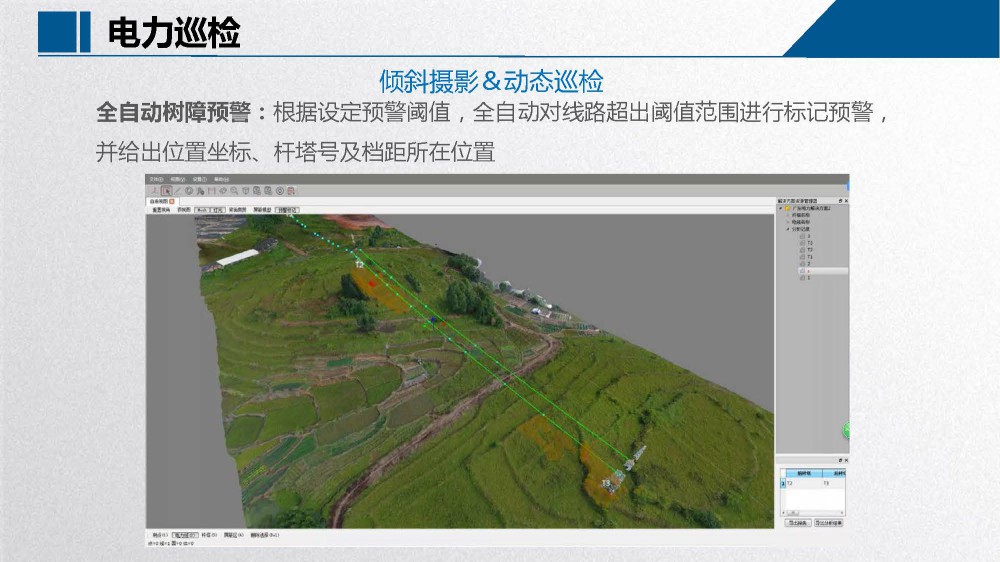Click the 导出分析结果 export results button
Image resolution: width=1000 pixels, height=562 pixels.
click(x=828, y=522)
